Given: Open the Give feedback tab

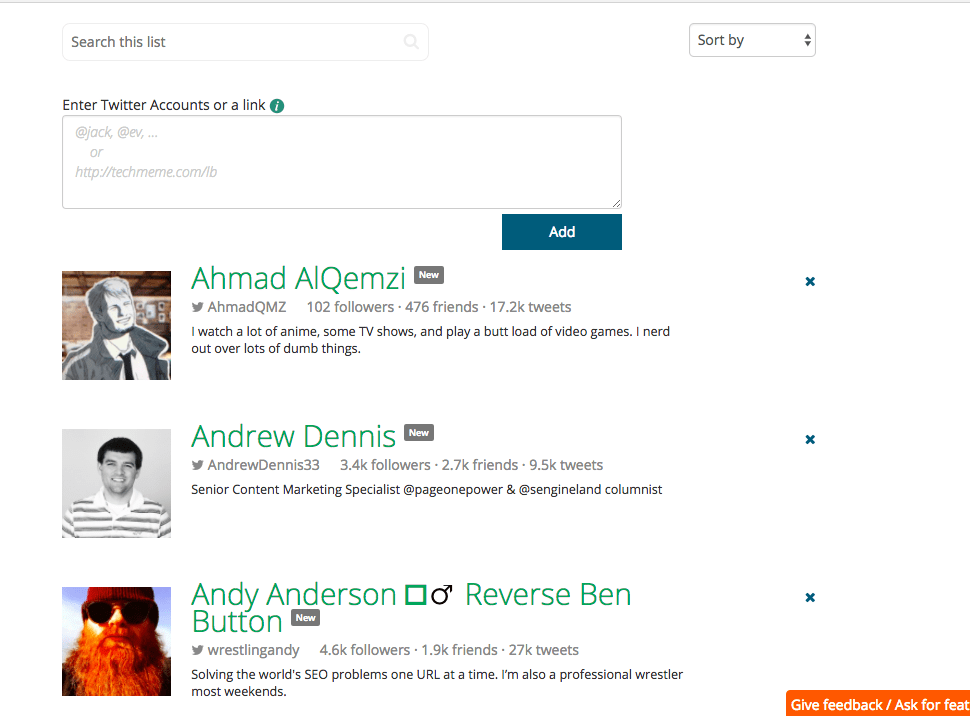Looking at the screenshot, I should (878, 704).
